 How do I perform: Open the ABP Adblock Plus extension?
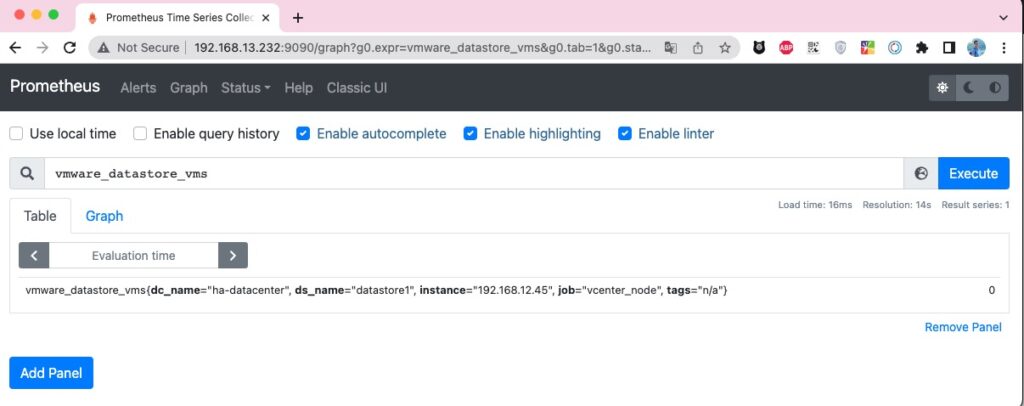coord(786,48)
